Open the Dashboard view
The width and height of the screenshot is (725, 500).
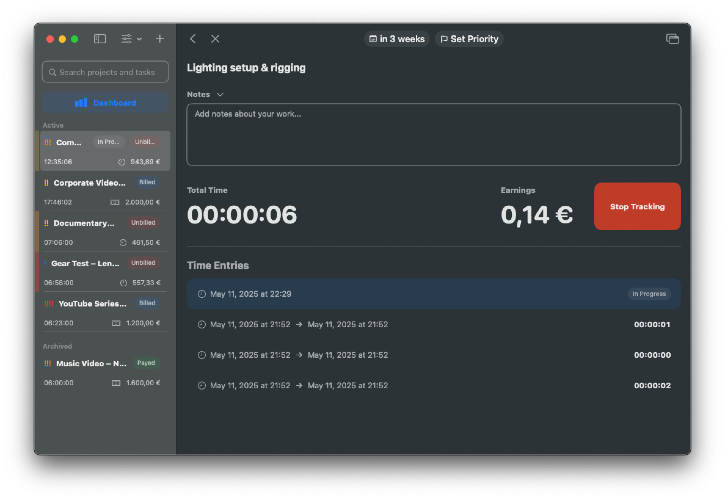105,103
